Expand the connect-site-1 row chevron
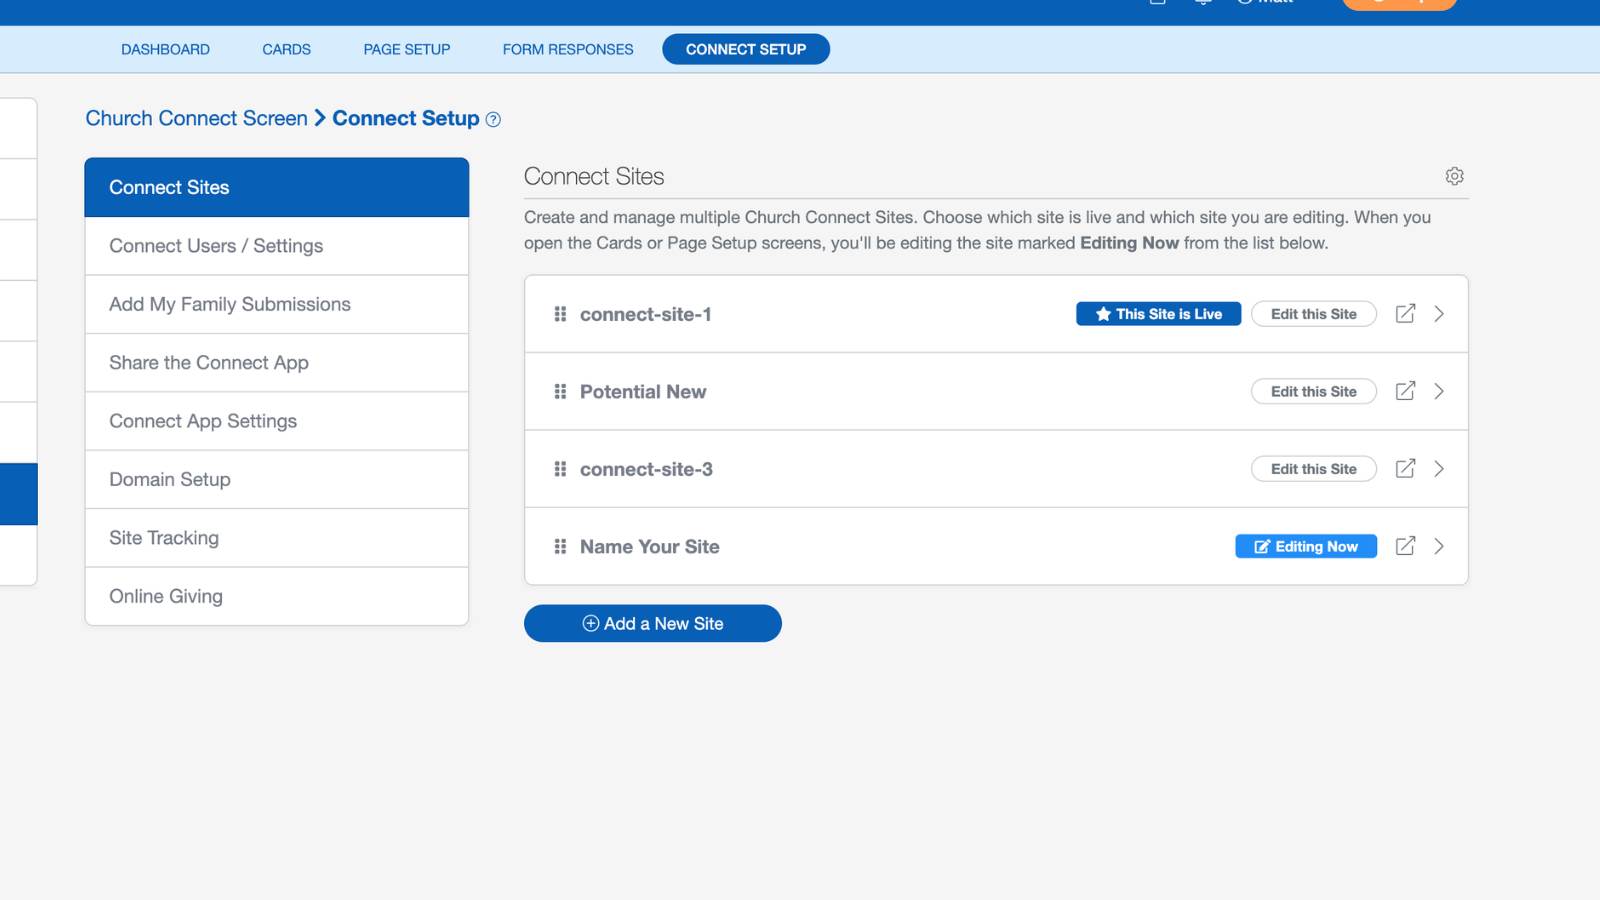Screen dimensions: 1600x900 tap(1439, 314)
